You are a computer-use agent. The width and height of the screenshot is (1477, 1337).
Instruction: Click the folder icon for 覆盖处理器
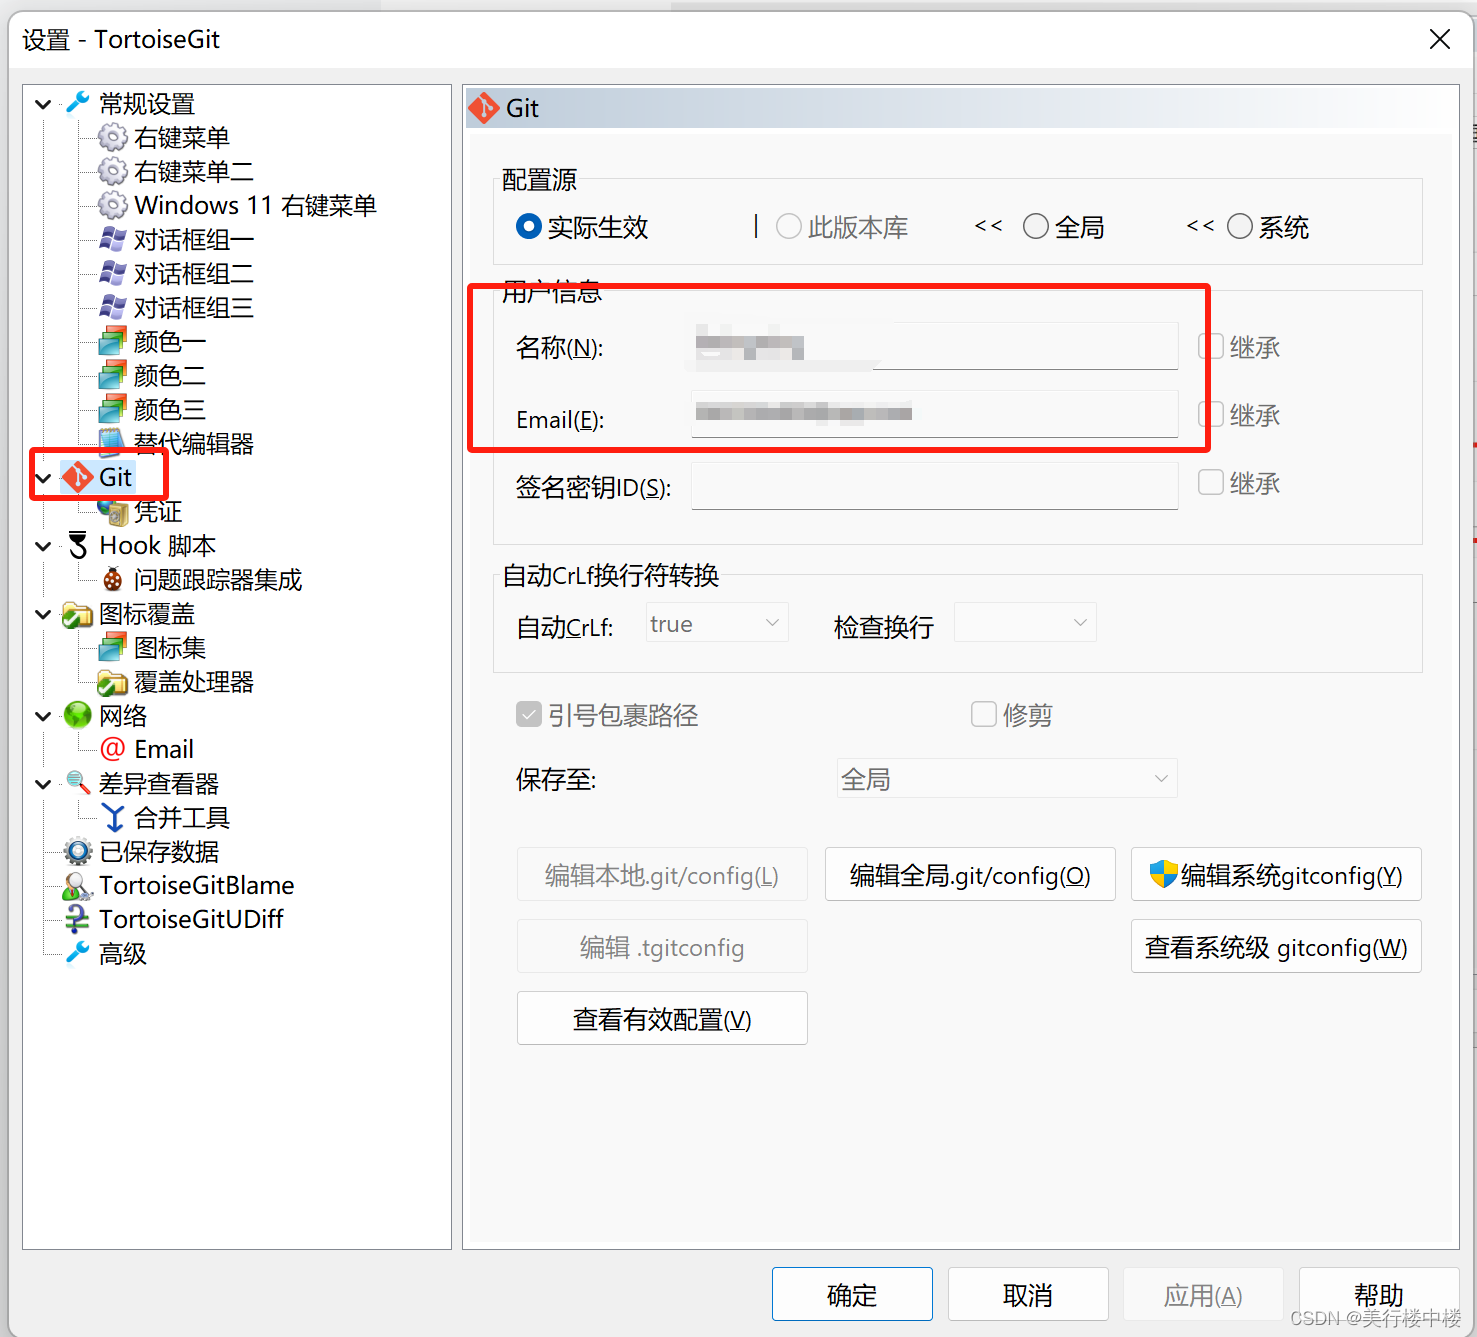(x=113, y=681)
